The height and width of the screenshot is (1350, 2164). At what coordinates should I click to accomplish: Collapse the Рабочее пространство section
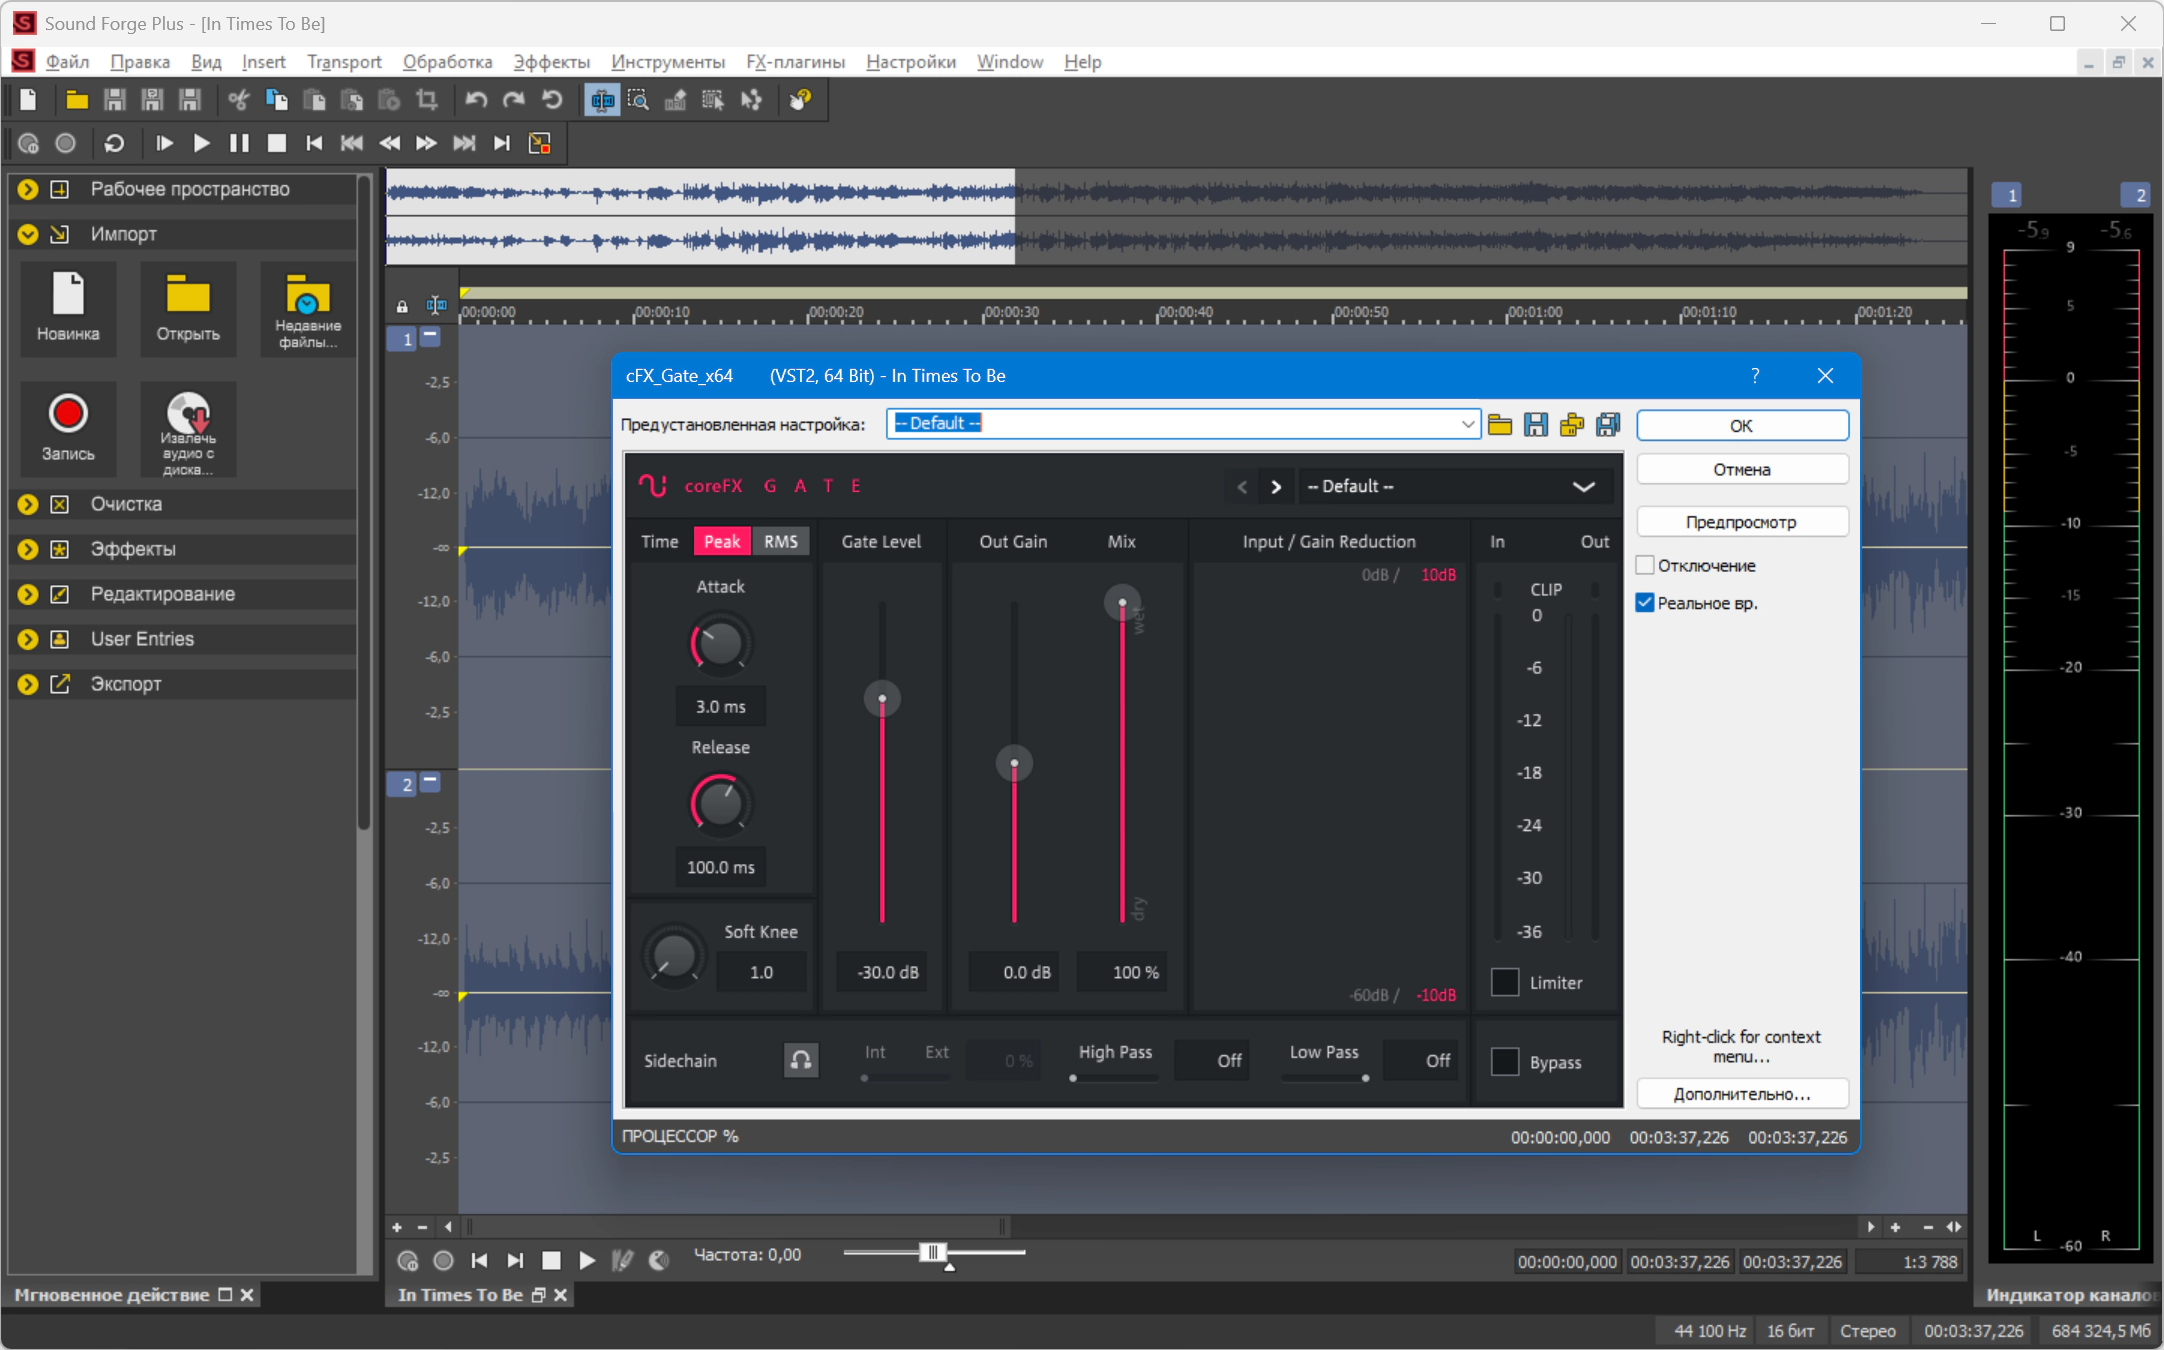(28, 189)
